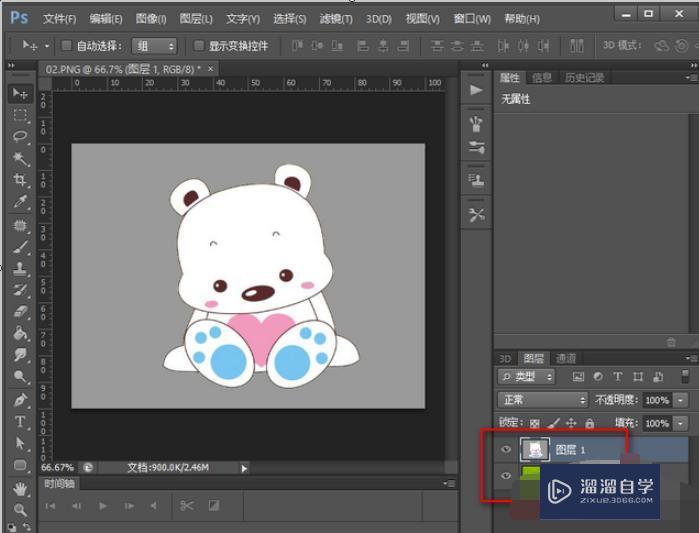Click the timeline scissors split icon
Viewport: 699px width, 533px height.
tap(186, 506)
